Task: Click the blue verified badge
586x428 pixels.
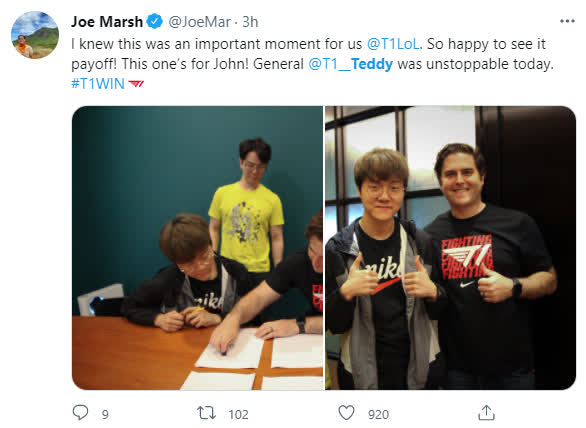Action: [x=154, y=21]
